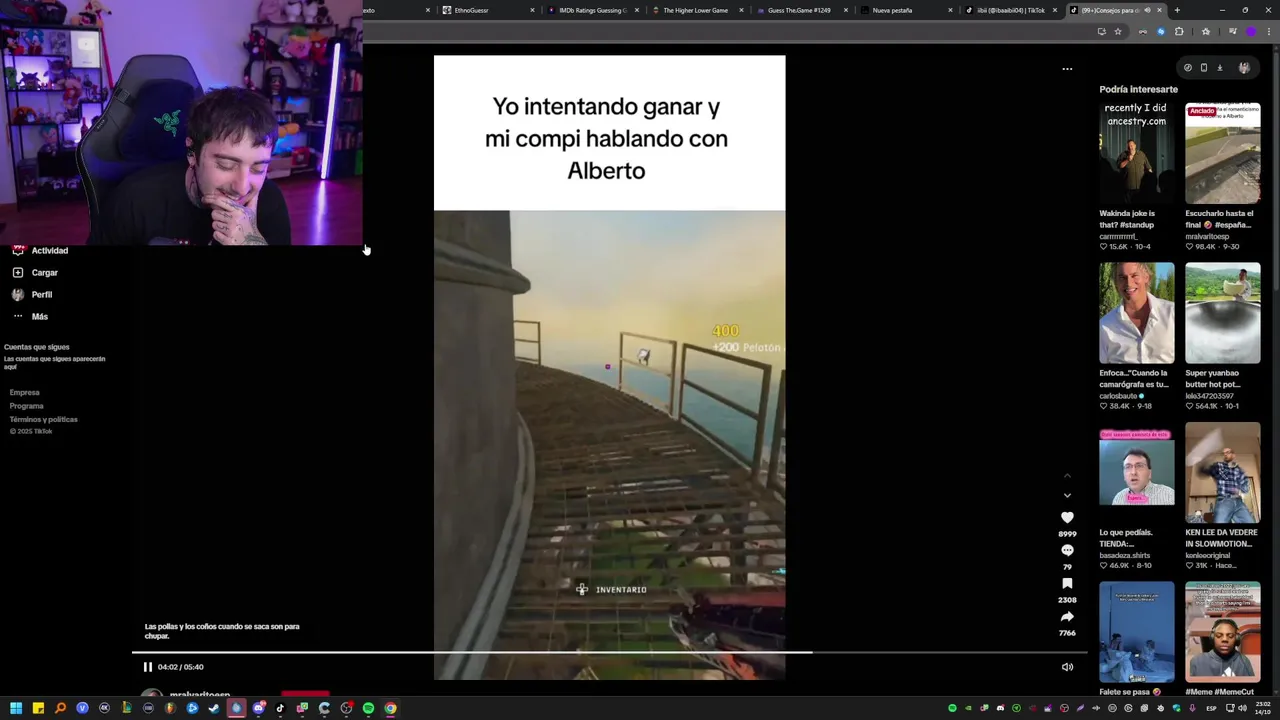This screenshot has width=1280, height=720.
Task: Open Spotify from the taskbar
Action: point(368,708)
